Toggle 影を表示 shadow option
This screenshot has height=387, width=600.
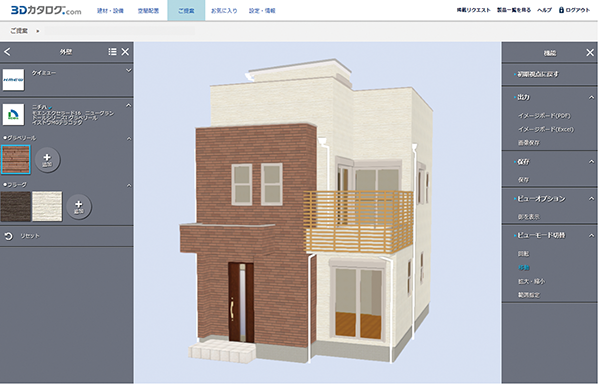528,217
